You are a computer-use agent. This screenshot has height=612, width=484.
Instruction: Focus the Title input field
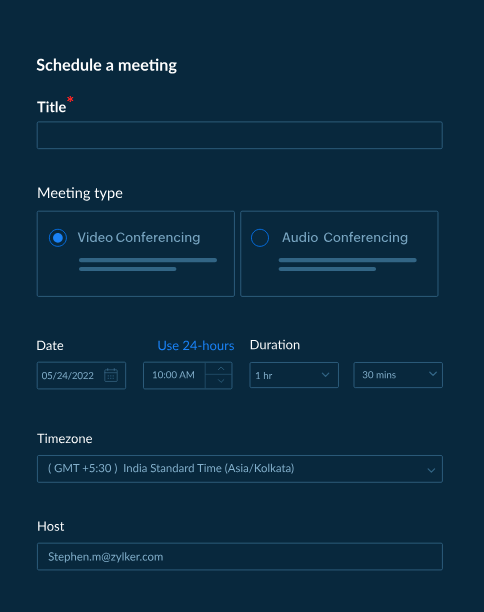coord(240,135)
